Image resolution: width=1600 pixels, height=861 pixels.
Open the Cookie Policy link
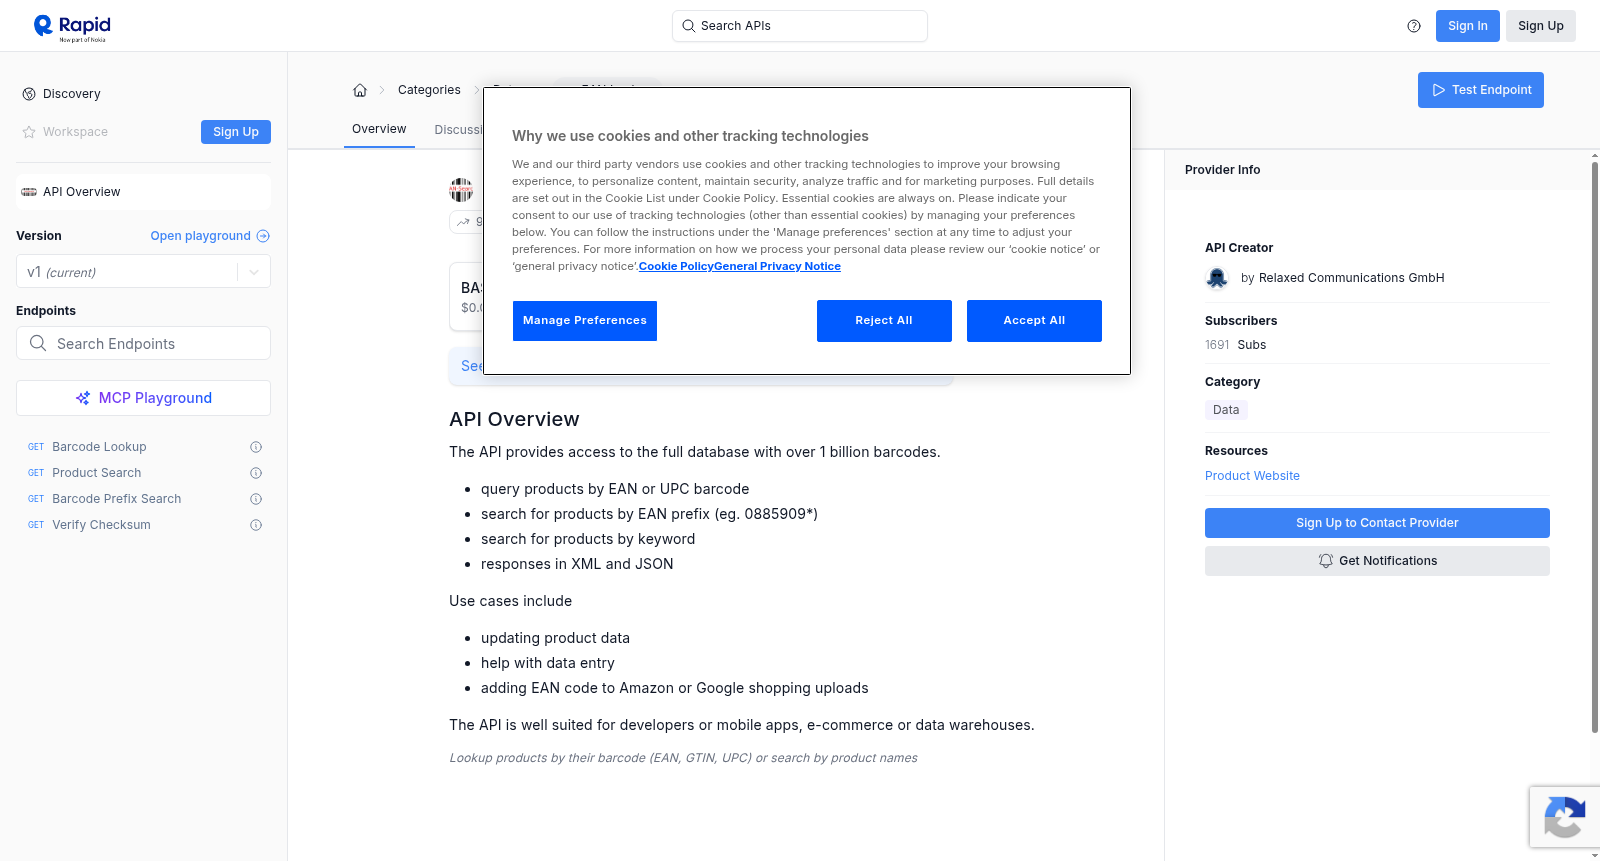pos(676,266)
